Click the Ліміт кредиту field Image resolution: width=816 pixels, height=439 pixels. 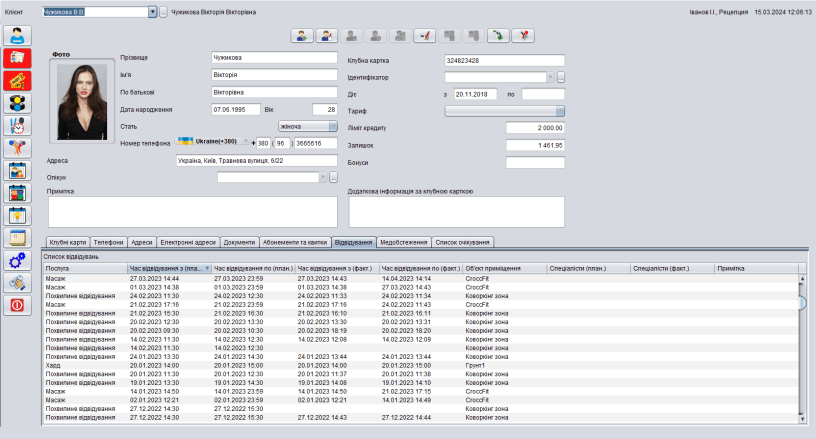coord(535,128)
